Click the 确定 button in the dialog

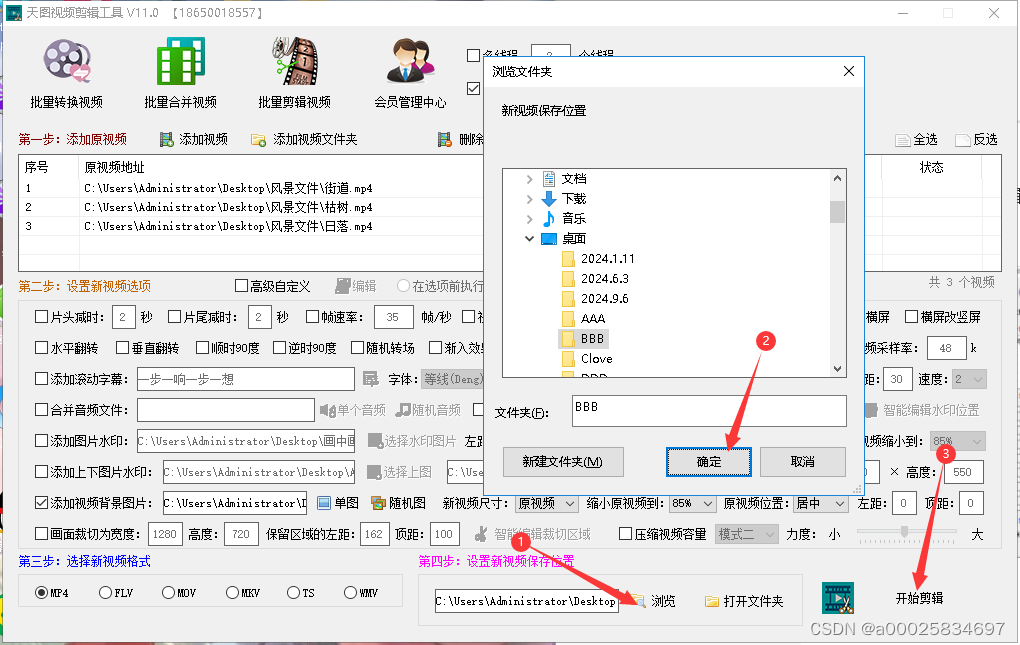(x=708, y=462)
